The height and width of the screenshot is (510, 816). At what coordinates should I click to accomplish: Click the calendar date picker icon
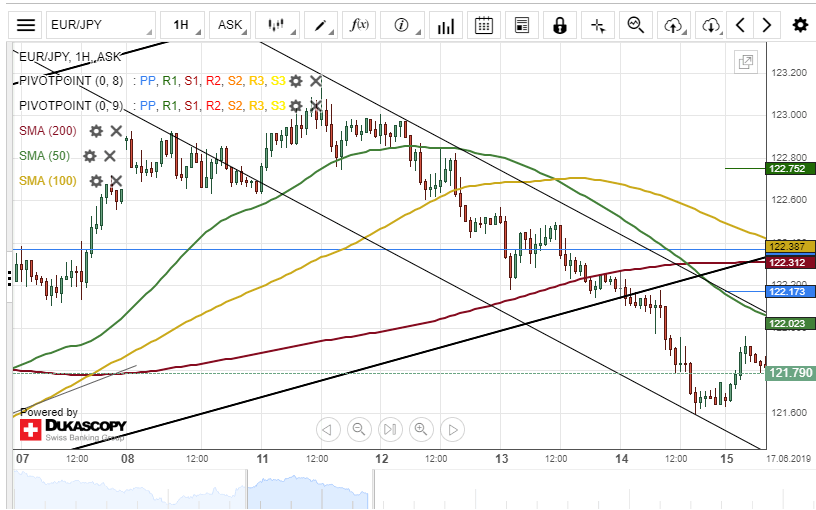click(x=483, y=25)
